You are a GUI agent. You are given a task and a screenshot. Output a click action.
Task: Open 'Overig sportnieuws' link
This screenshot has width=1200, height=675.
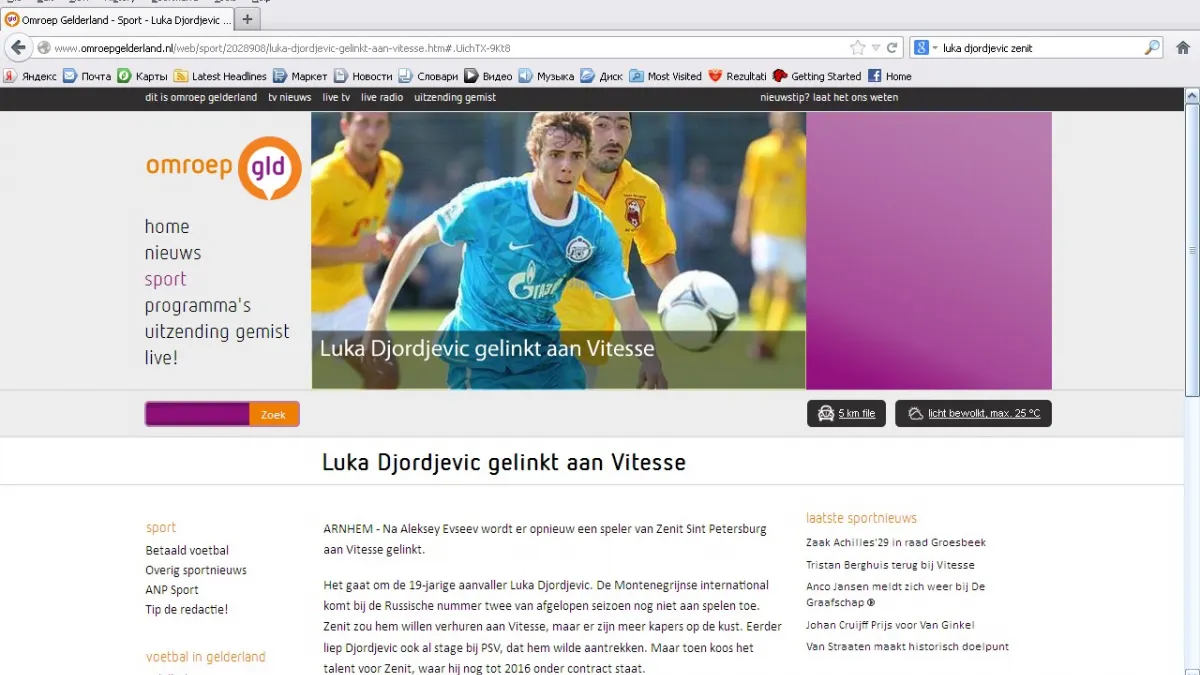196,570
